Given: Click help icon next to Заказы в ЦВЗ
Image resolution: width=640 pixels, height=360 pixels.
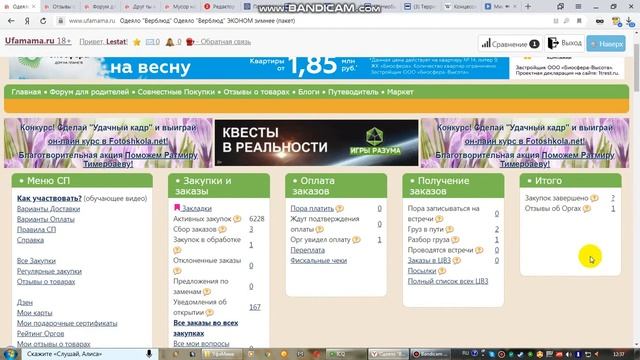Looking at the screenshot, I should [x=457, y=260].
